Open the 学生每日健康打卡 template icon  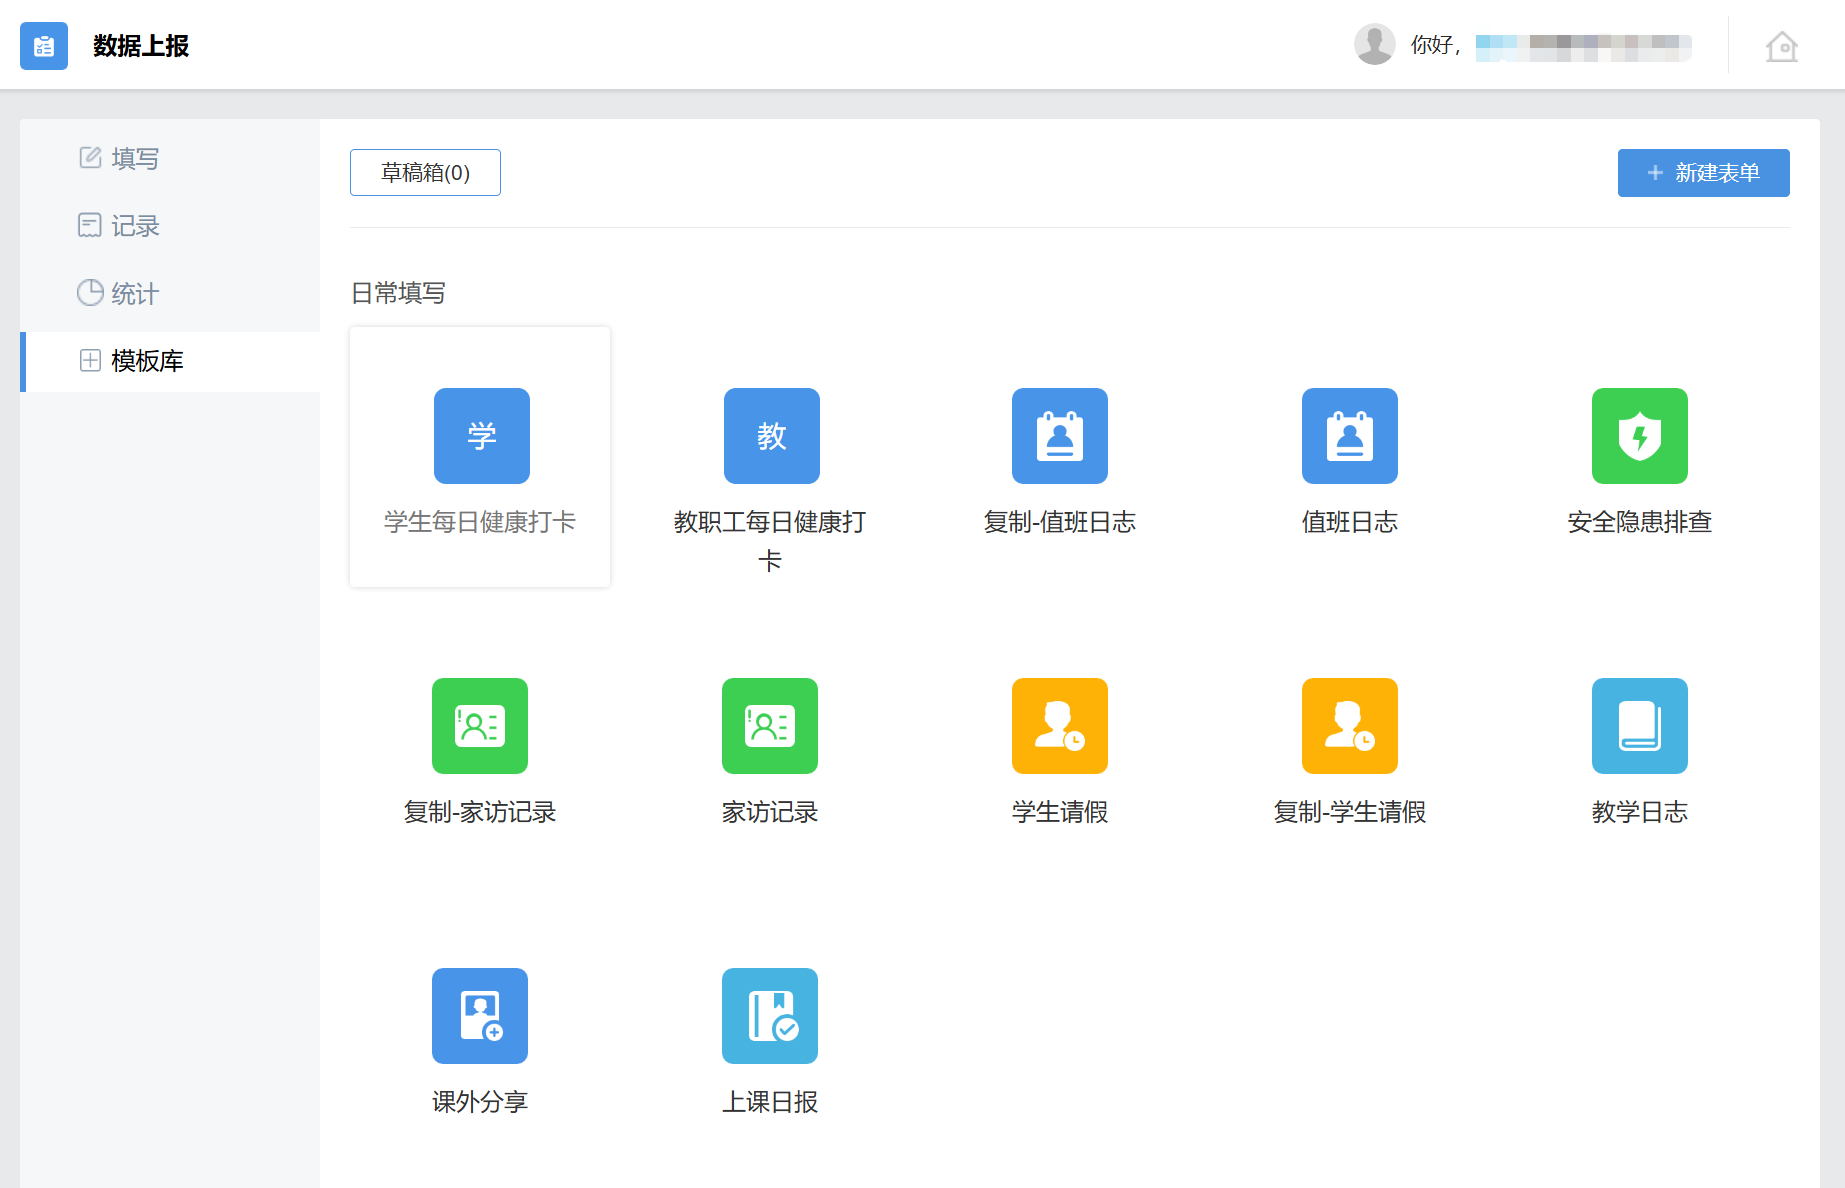[481, 436]
